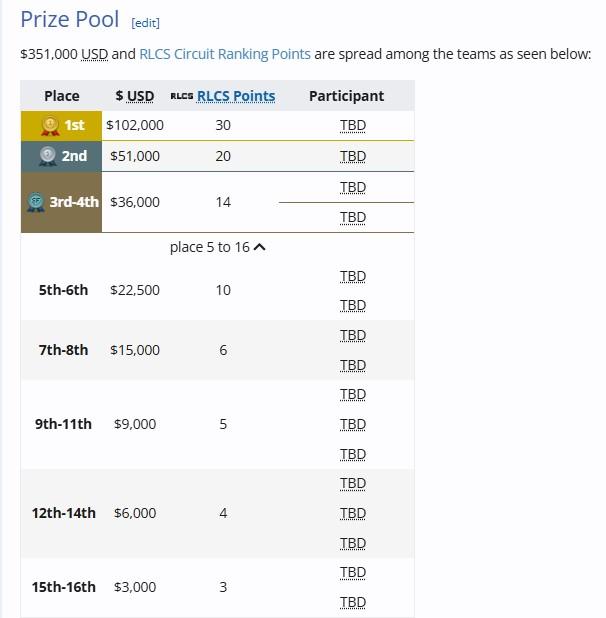Open the [edit] link beside Prize Pool
The height and width of the screenshot is (618, 606).
click(x=145, y=23)
